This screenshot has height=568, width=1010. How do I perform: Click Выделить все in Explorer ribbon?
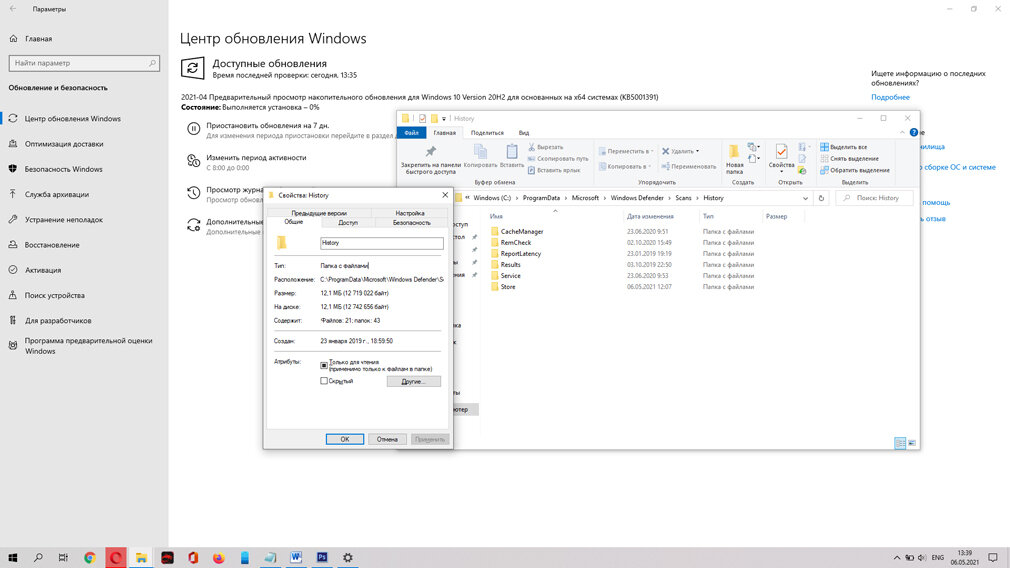pos(843,147)
